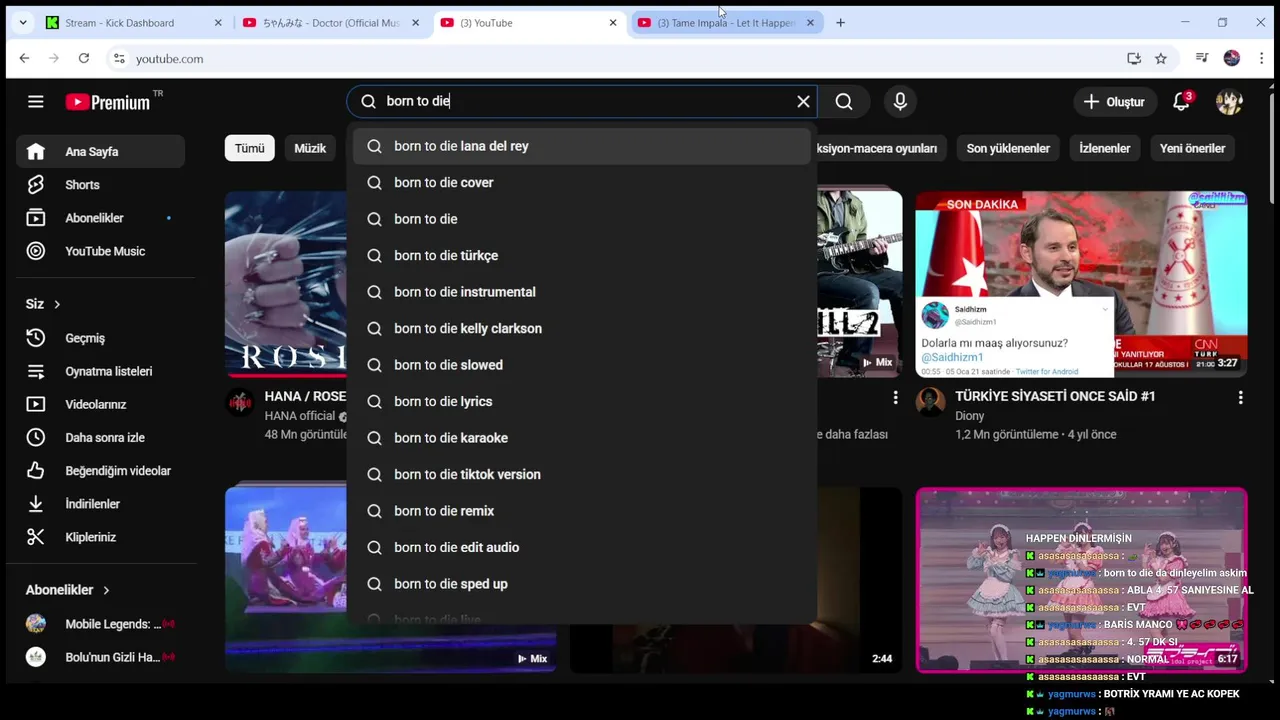Choose suggestion born to die lyrics
Viewport: 1280px width, 720px height.
(x=581, y=402)
